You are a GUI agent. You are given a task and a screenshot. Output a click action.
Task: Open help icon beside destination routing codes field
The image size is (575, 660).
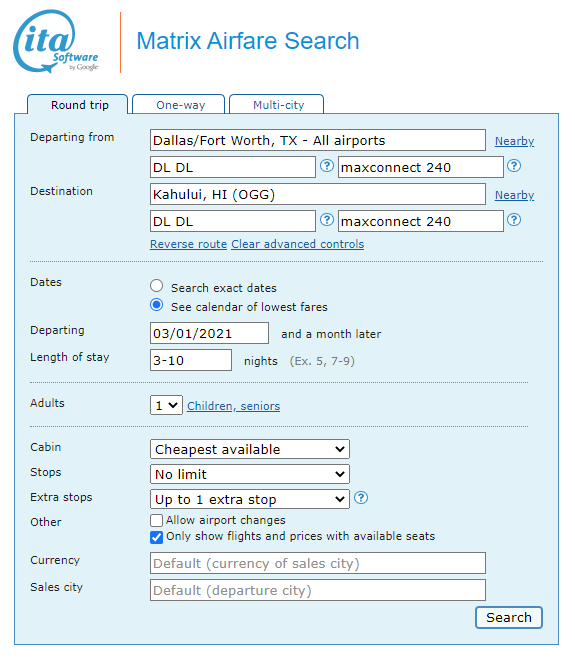click(x=327, y=220)
